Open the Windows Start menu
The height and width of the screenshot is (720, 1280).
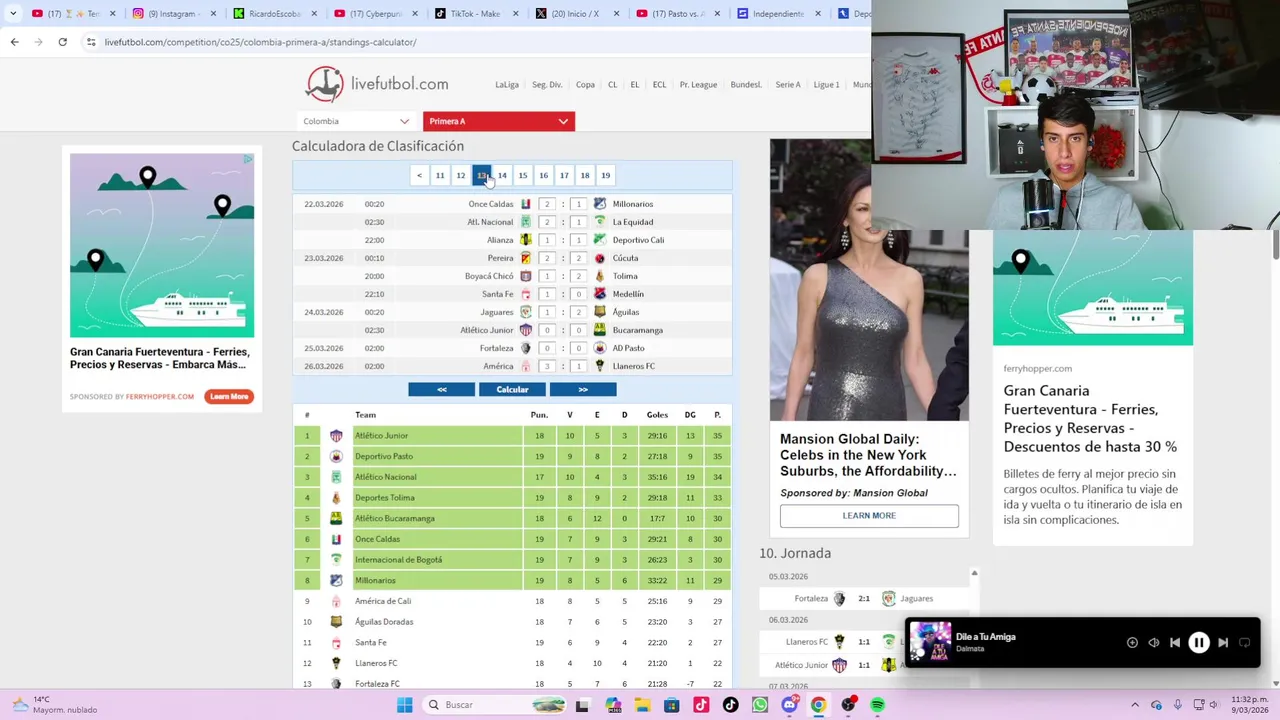click(x=404, y=705)
